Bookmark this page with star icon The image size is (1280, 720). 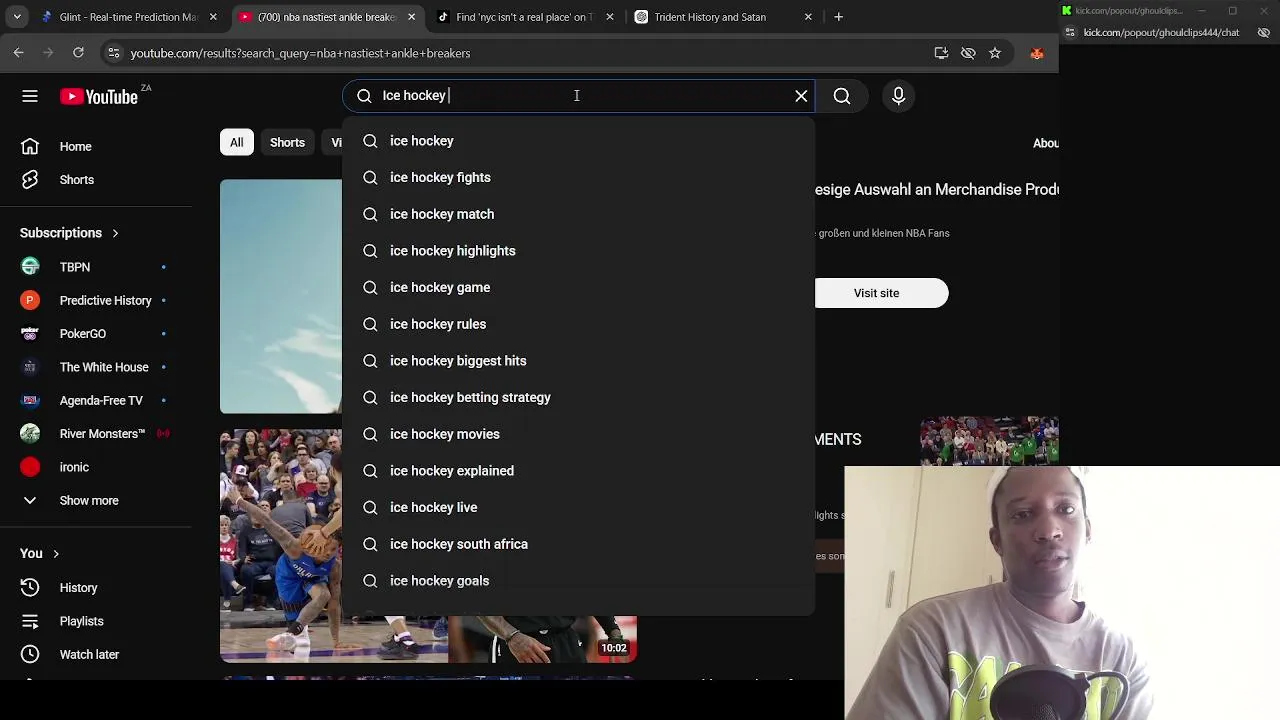(x=995, y=53)
